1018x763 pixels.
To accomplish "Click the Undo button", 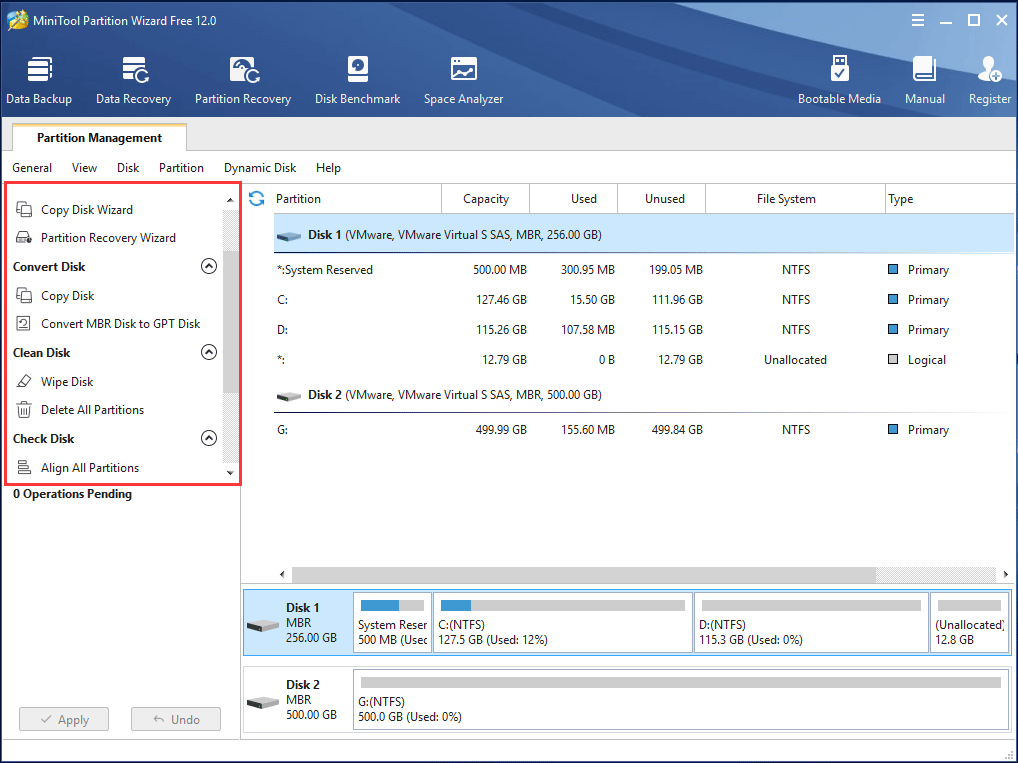I will coord(176,719).
